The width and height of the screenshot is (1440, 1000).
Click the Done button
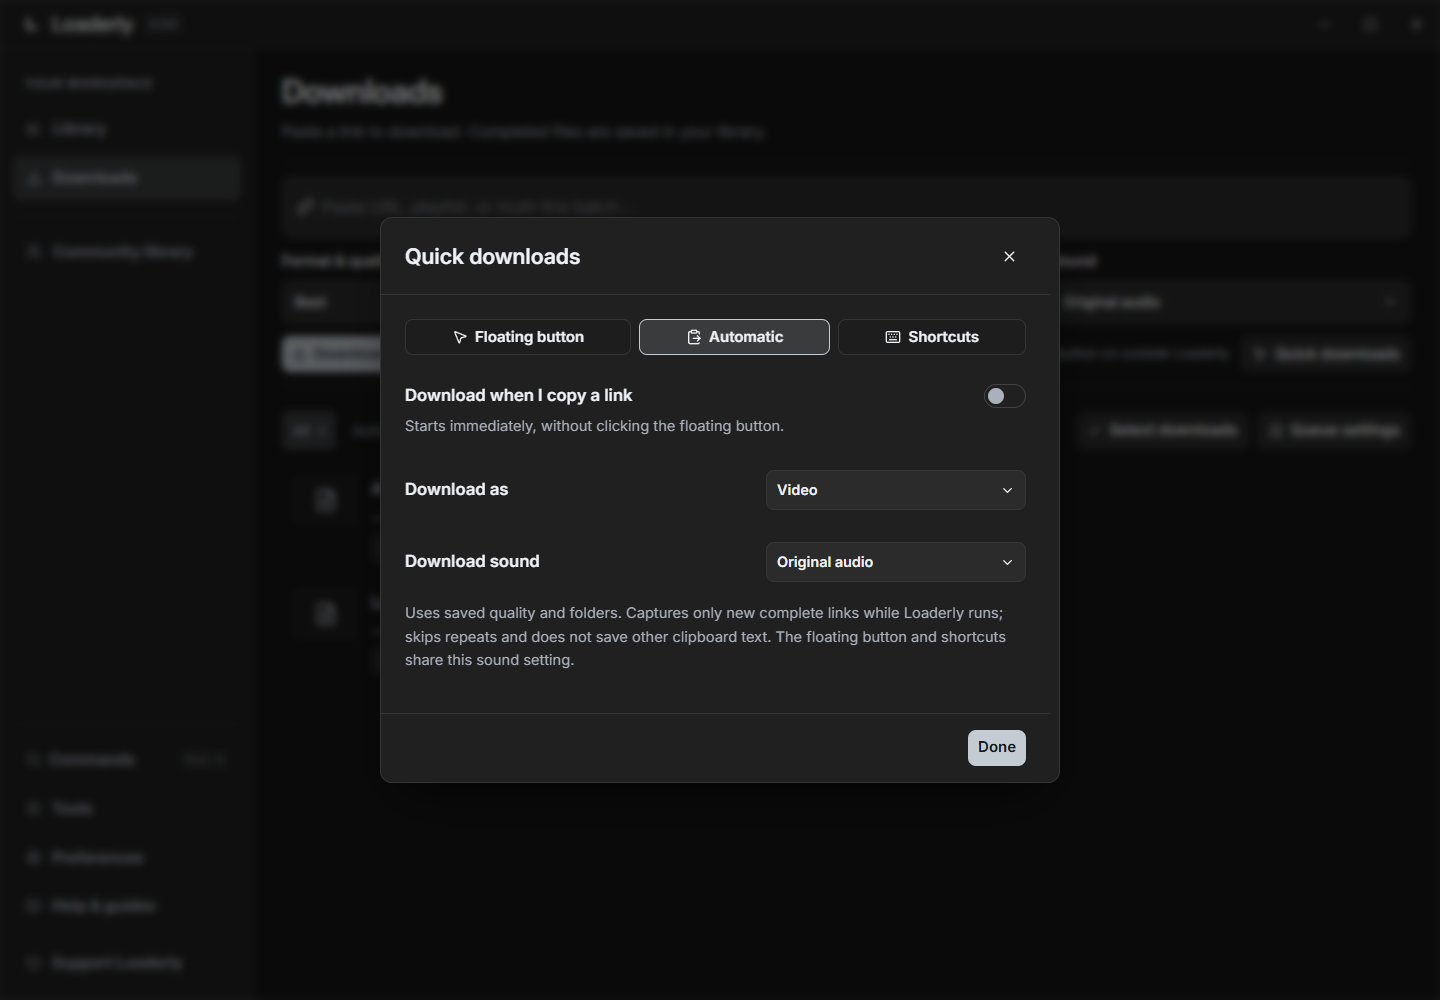click(997, 747)
